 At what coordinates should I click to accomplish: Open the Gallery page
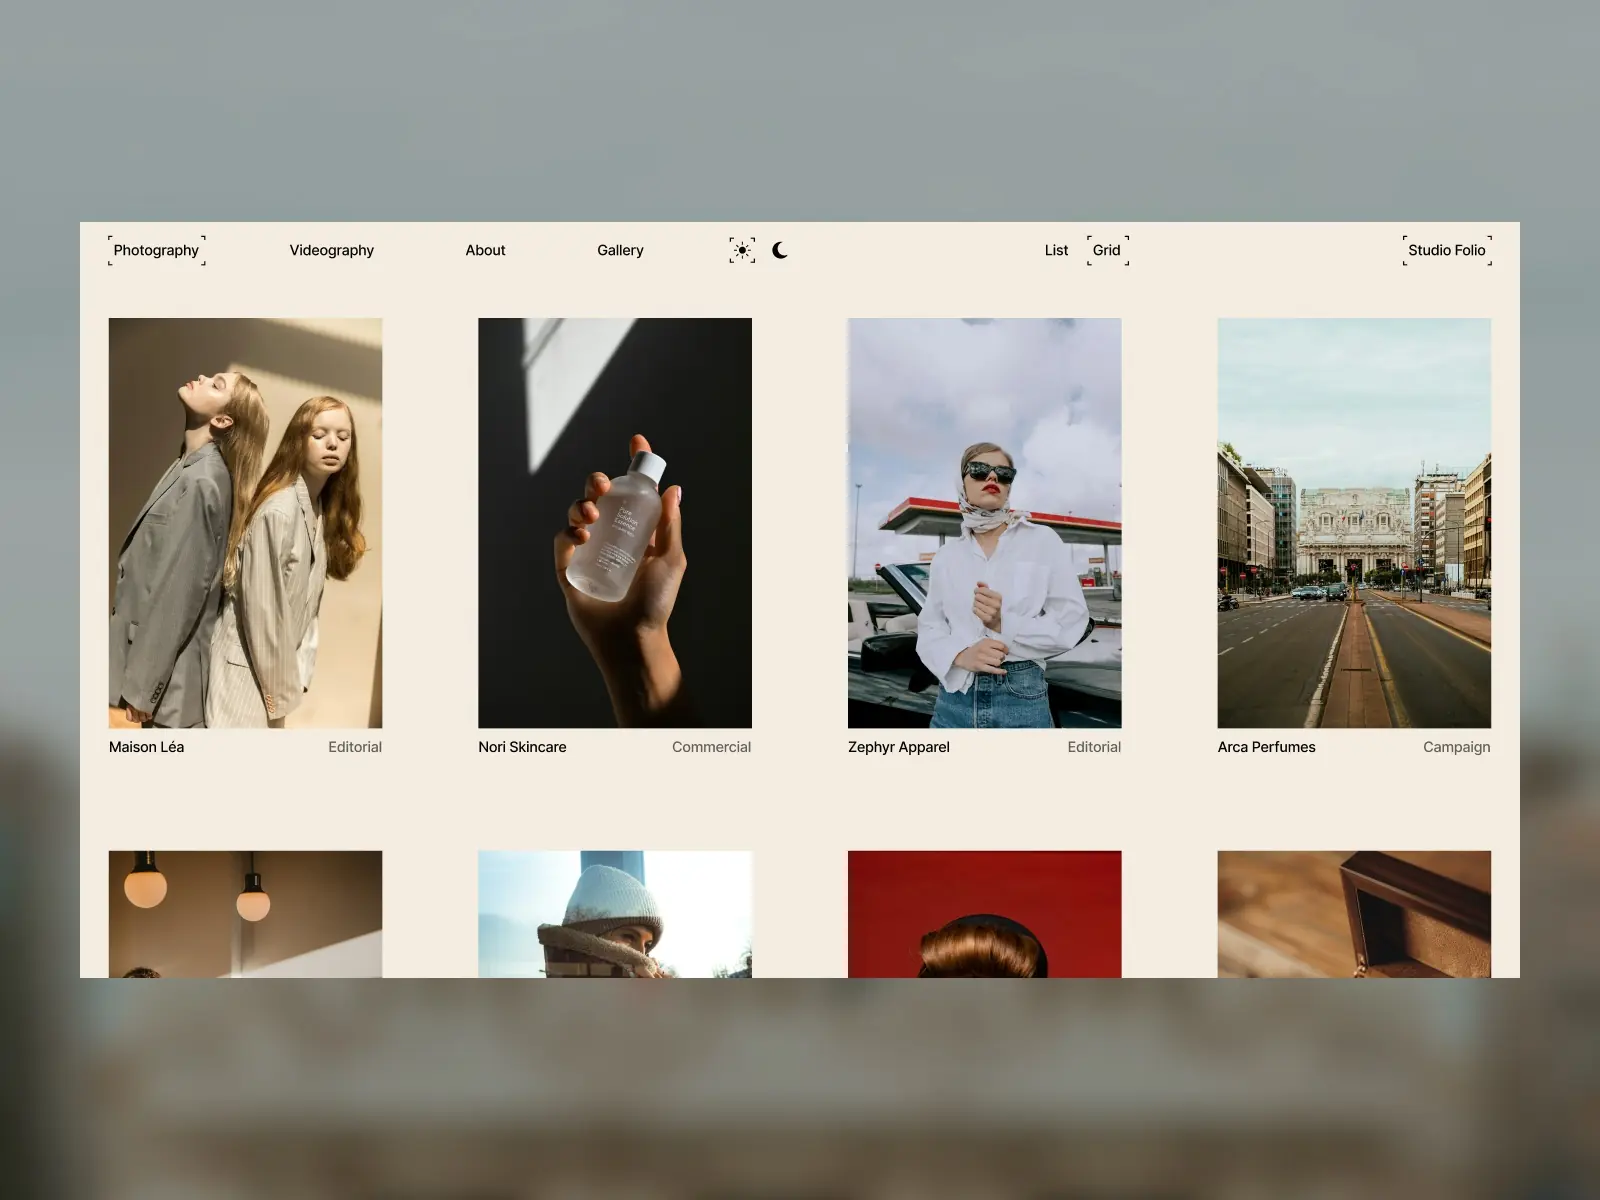tap(620, 250)
